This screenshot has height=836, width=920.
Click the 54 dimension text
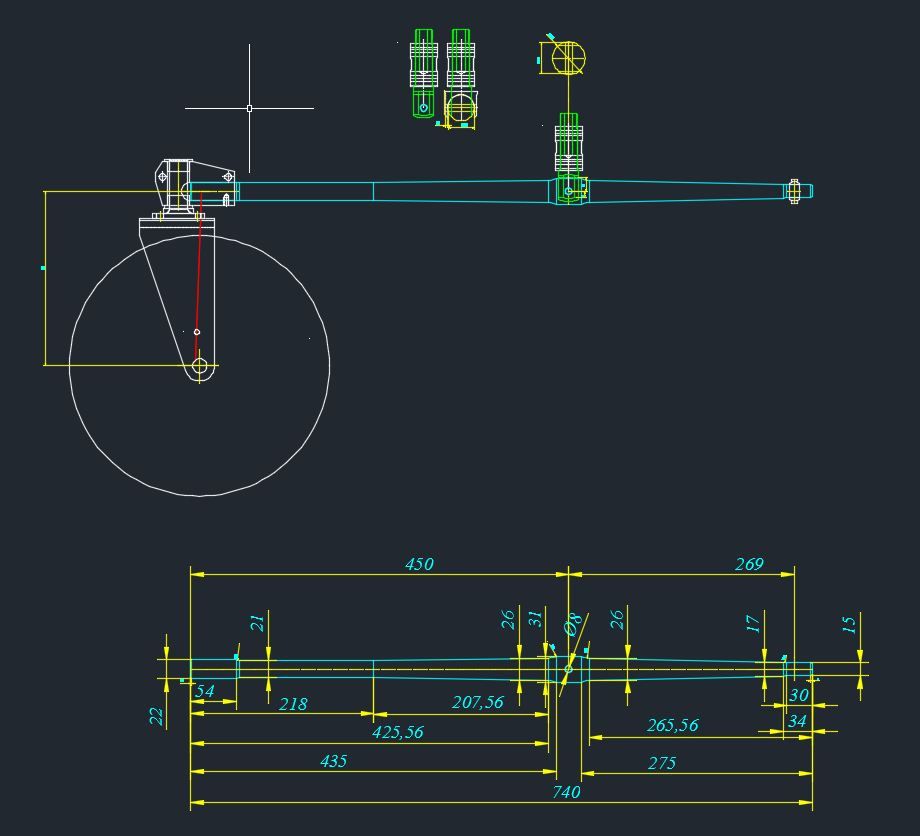(205, 691)
